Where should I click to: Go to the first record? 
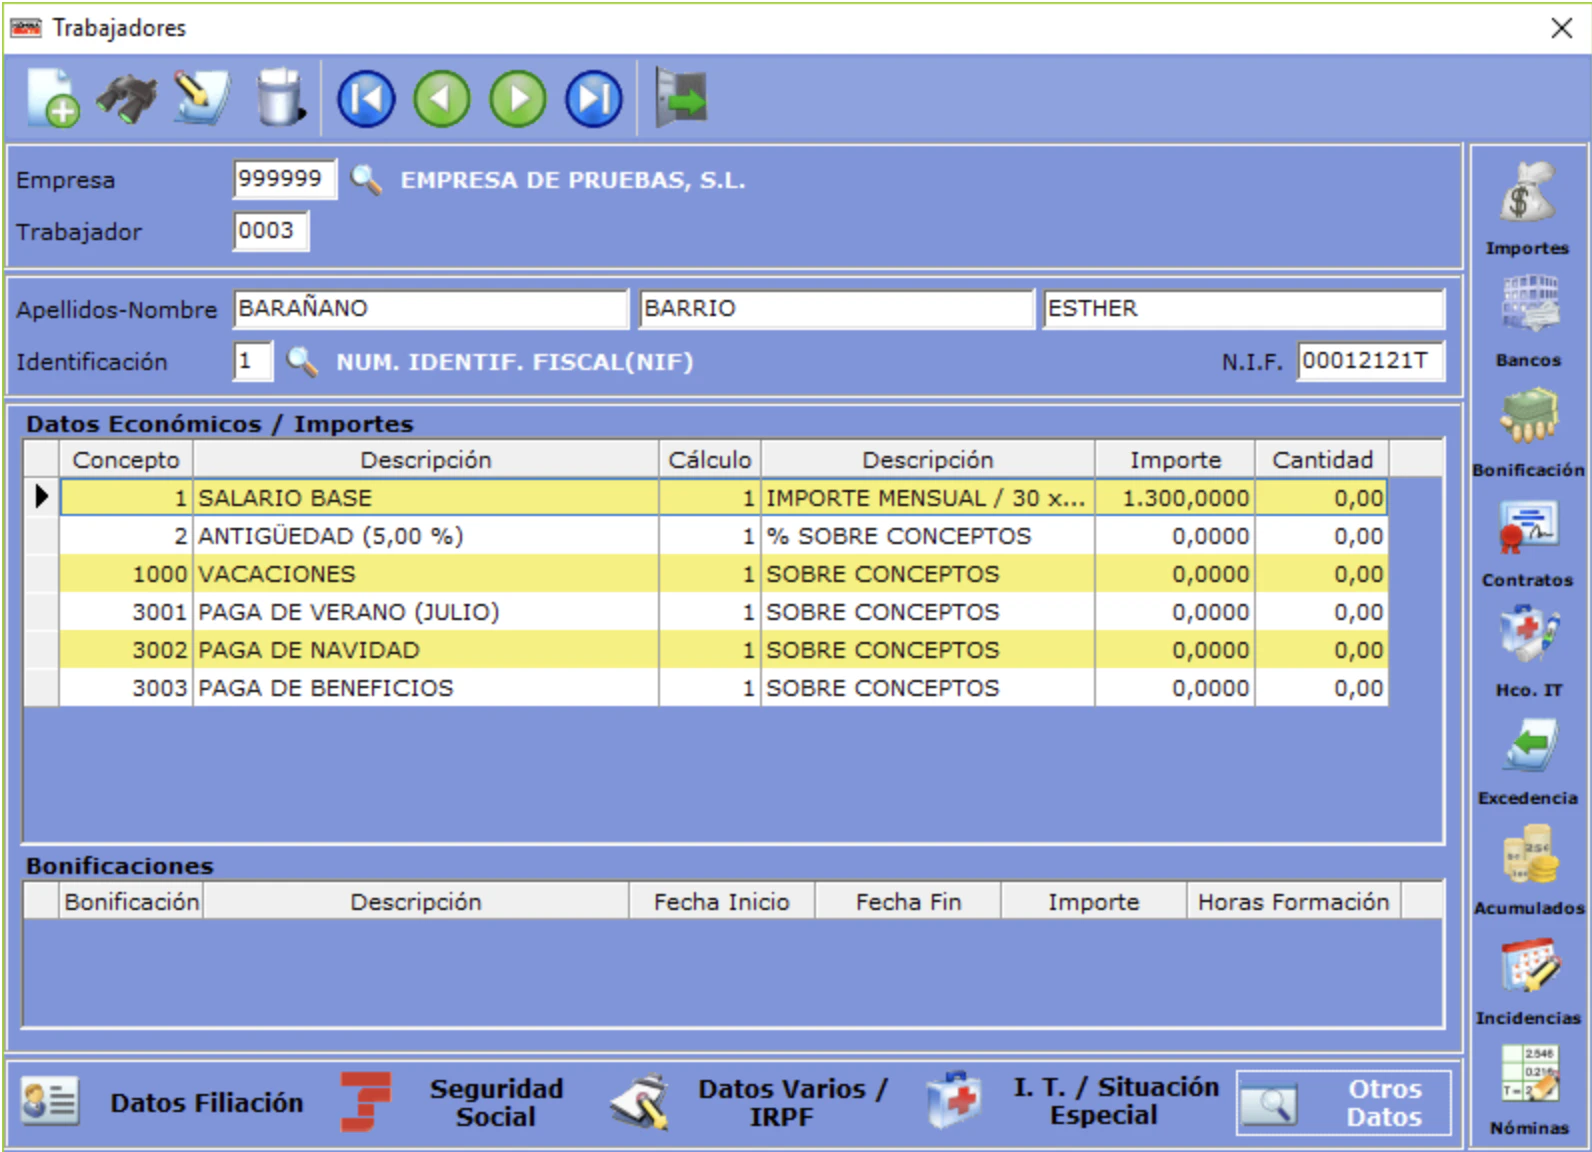point(366,99)
